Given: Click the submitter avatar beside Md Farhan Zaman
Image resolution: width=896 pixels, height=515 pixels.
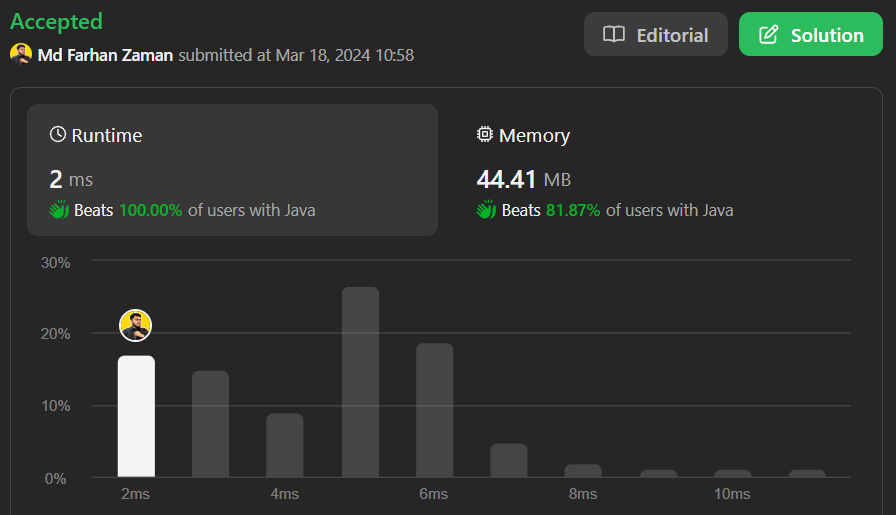Looking at the screenshot, I should (21, 54).
